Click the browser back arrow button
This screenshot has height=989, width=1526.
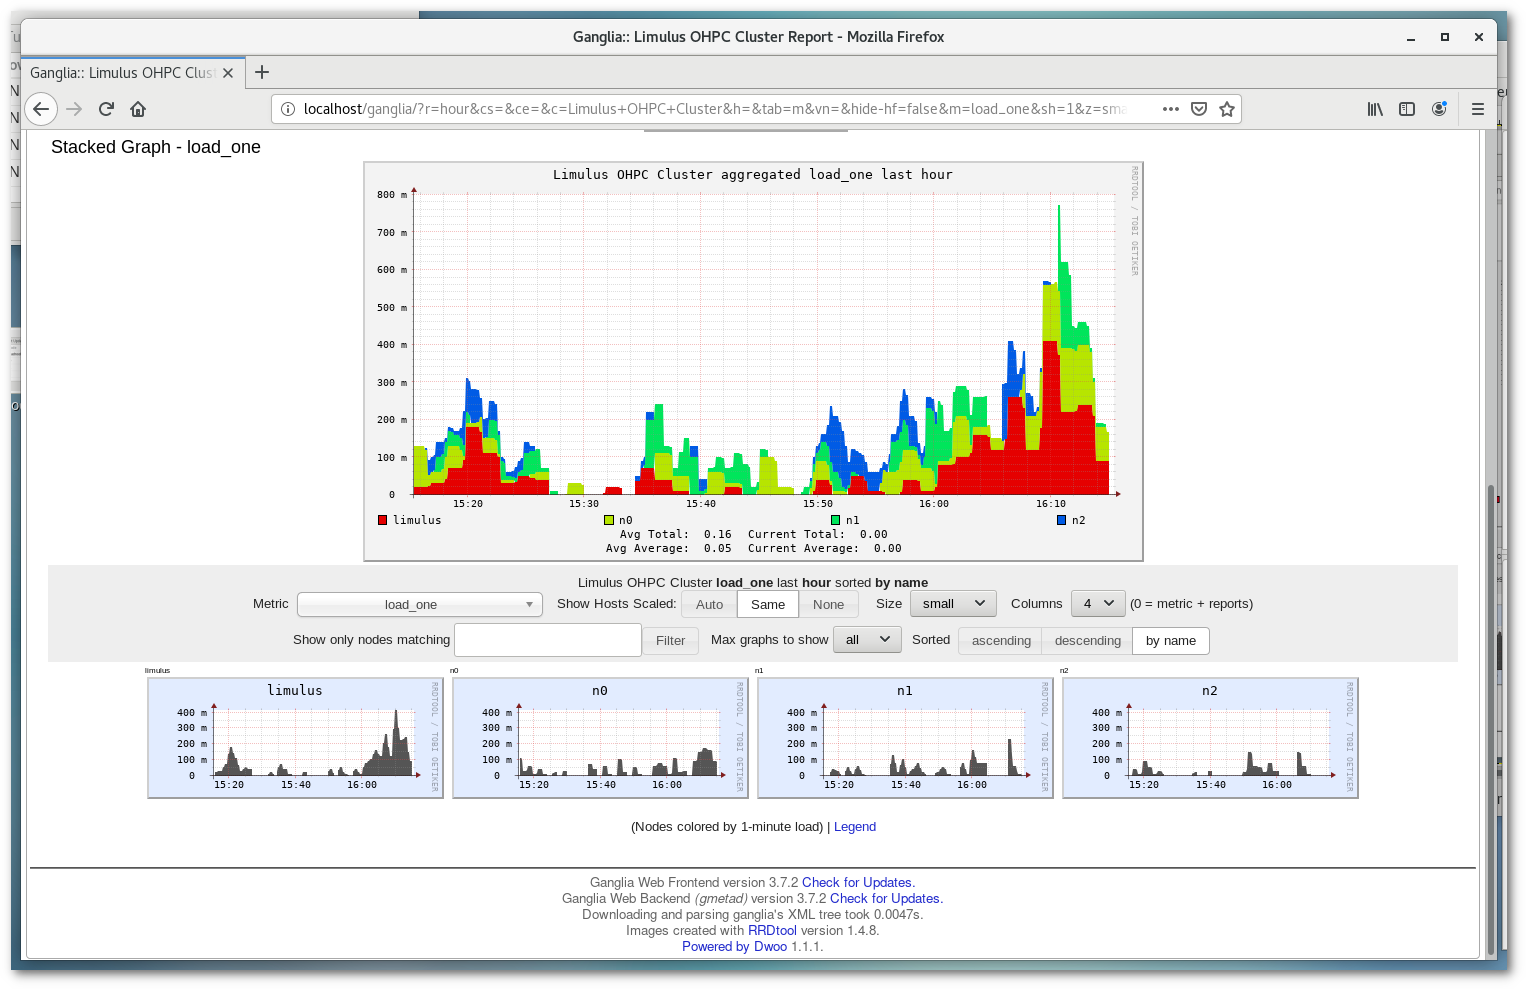tap(41, 109)
